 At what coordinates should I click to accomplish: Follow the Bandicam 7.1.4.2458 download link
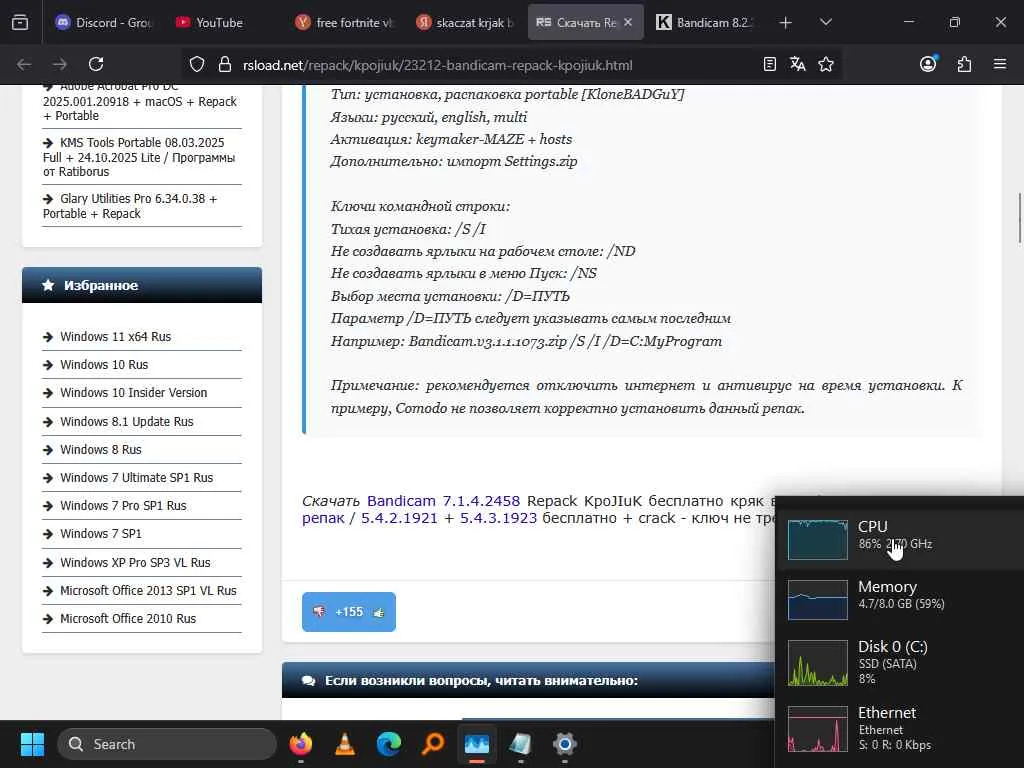pyautogui.click(x=443, y=501)
